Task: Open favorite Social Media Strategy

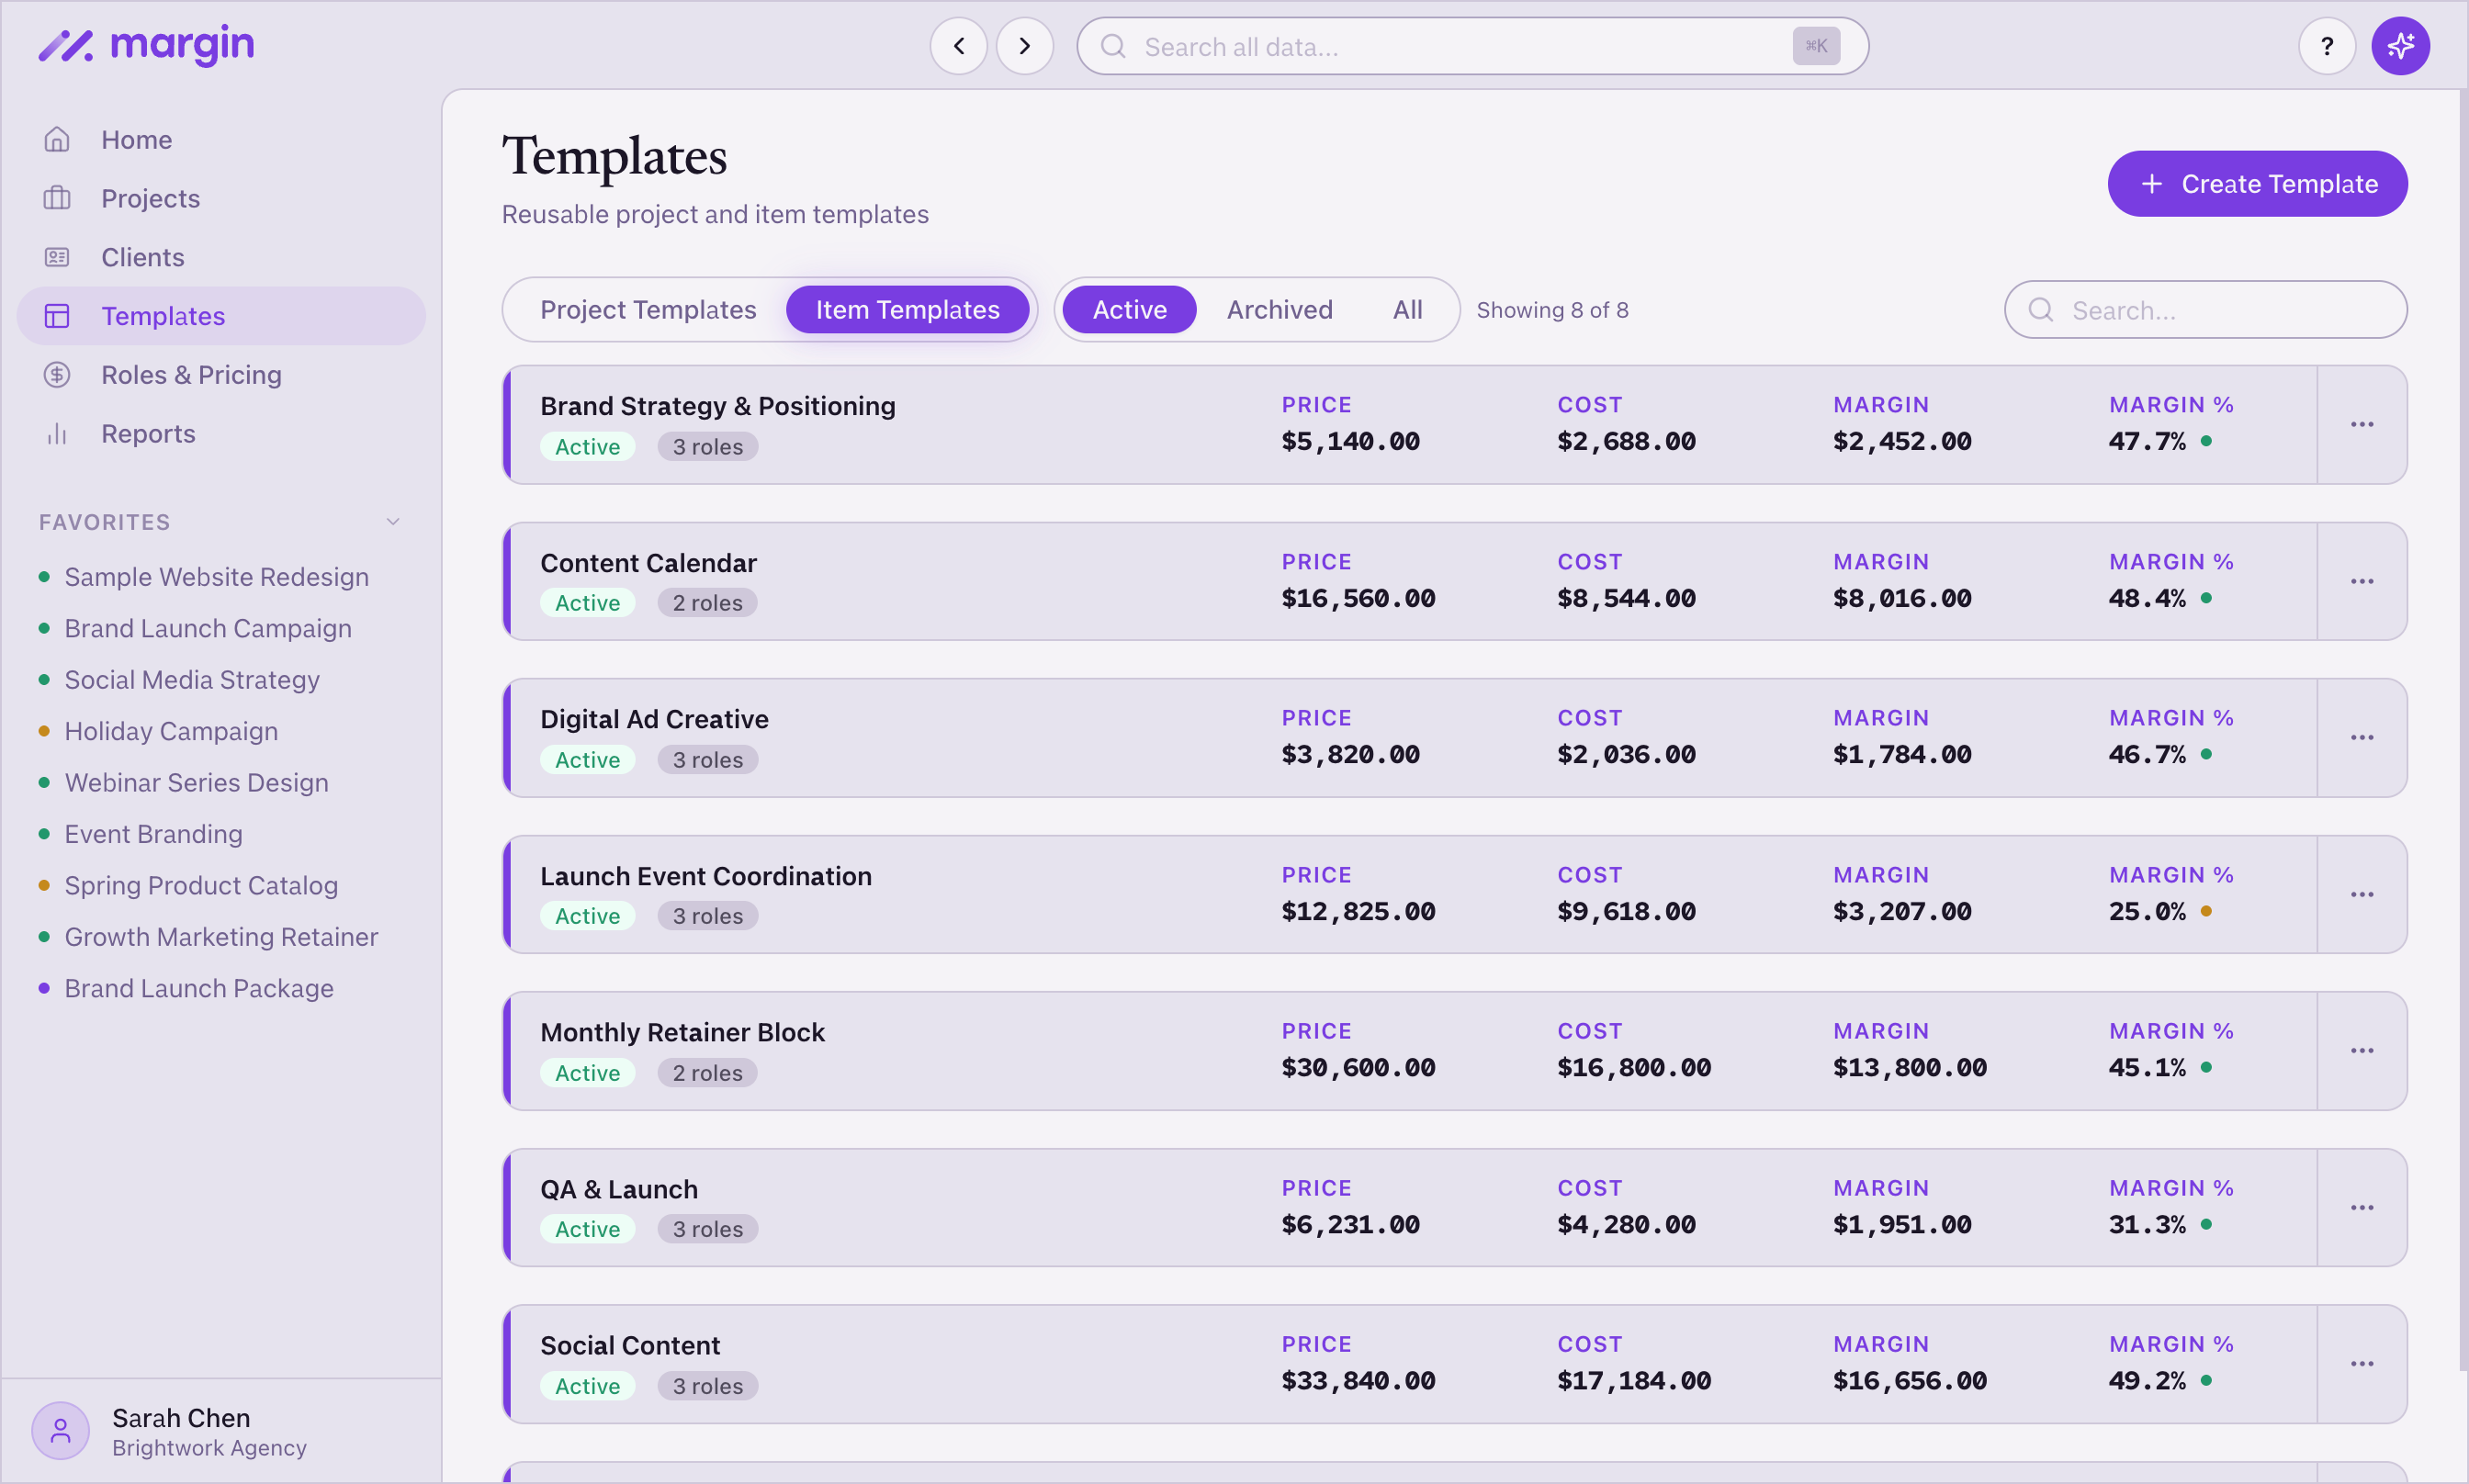Action: [192, 680]
